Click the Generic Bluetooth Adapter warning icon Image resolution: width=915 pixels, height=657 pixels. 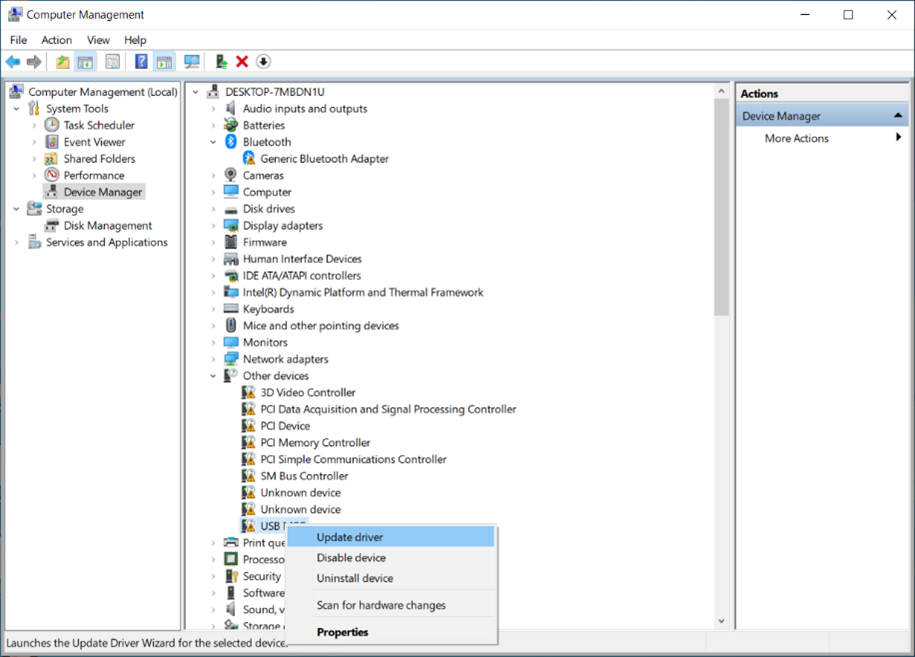point(249,158)
